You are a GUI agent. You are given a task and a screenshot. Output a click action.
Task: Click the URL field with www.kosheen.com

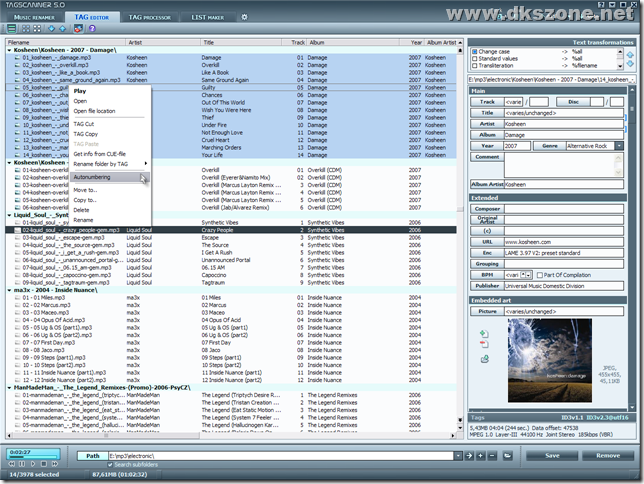click(x=564, y=242)
